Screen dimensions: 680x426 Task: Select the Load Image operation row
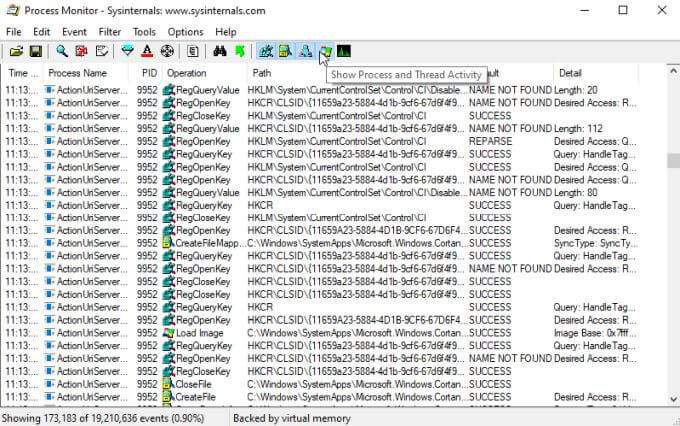pos(321,333)
